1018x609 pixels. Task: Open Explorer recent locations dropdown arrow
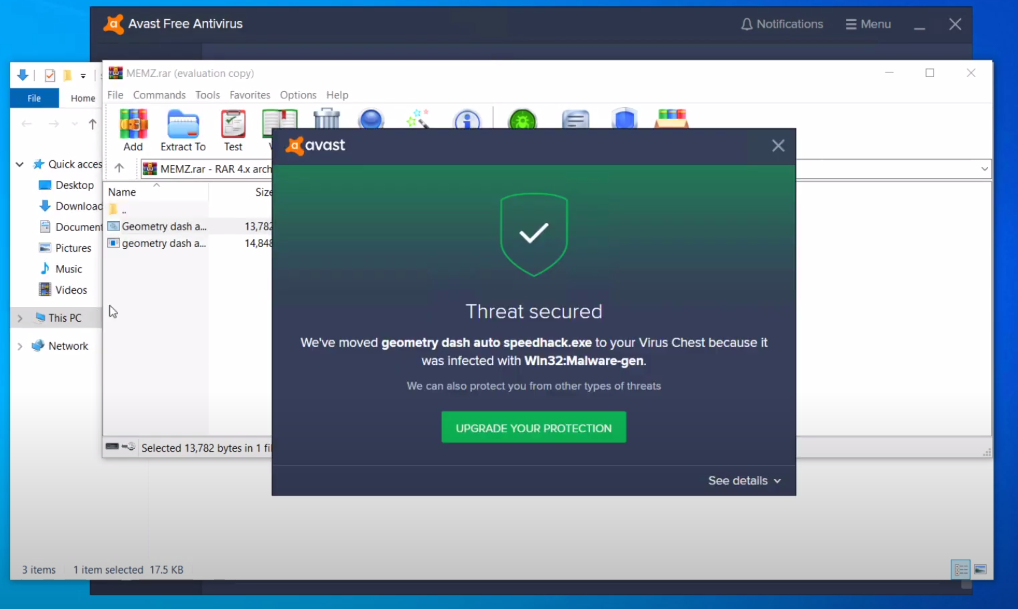click(x=75, y=123)
